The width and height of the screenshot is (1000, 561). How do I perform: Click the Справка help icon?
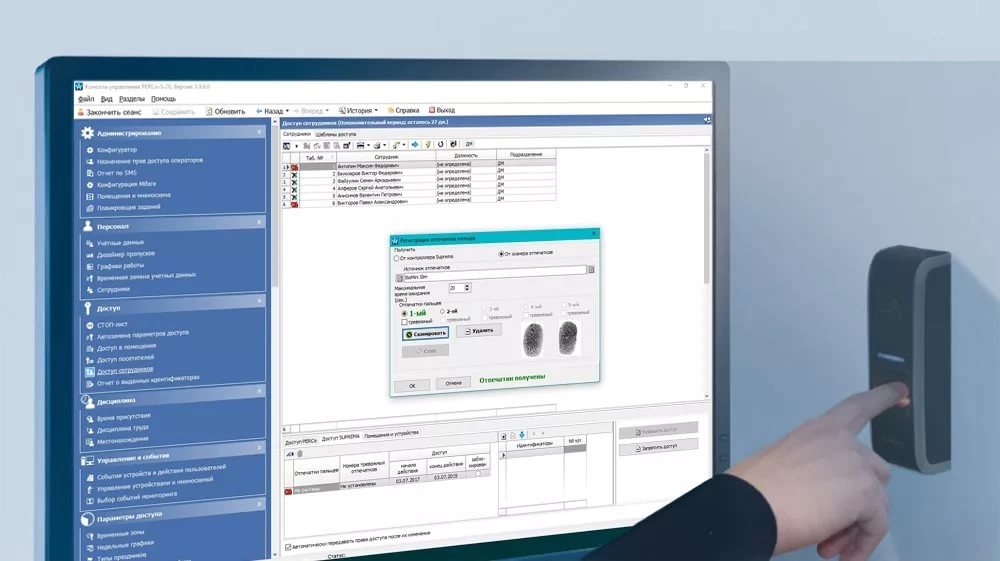tap(391, 110)
